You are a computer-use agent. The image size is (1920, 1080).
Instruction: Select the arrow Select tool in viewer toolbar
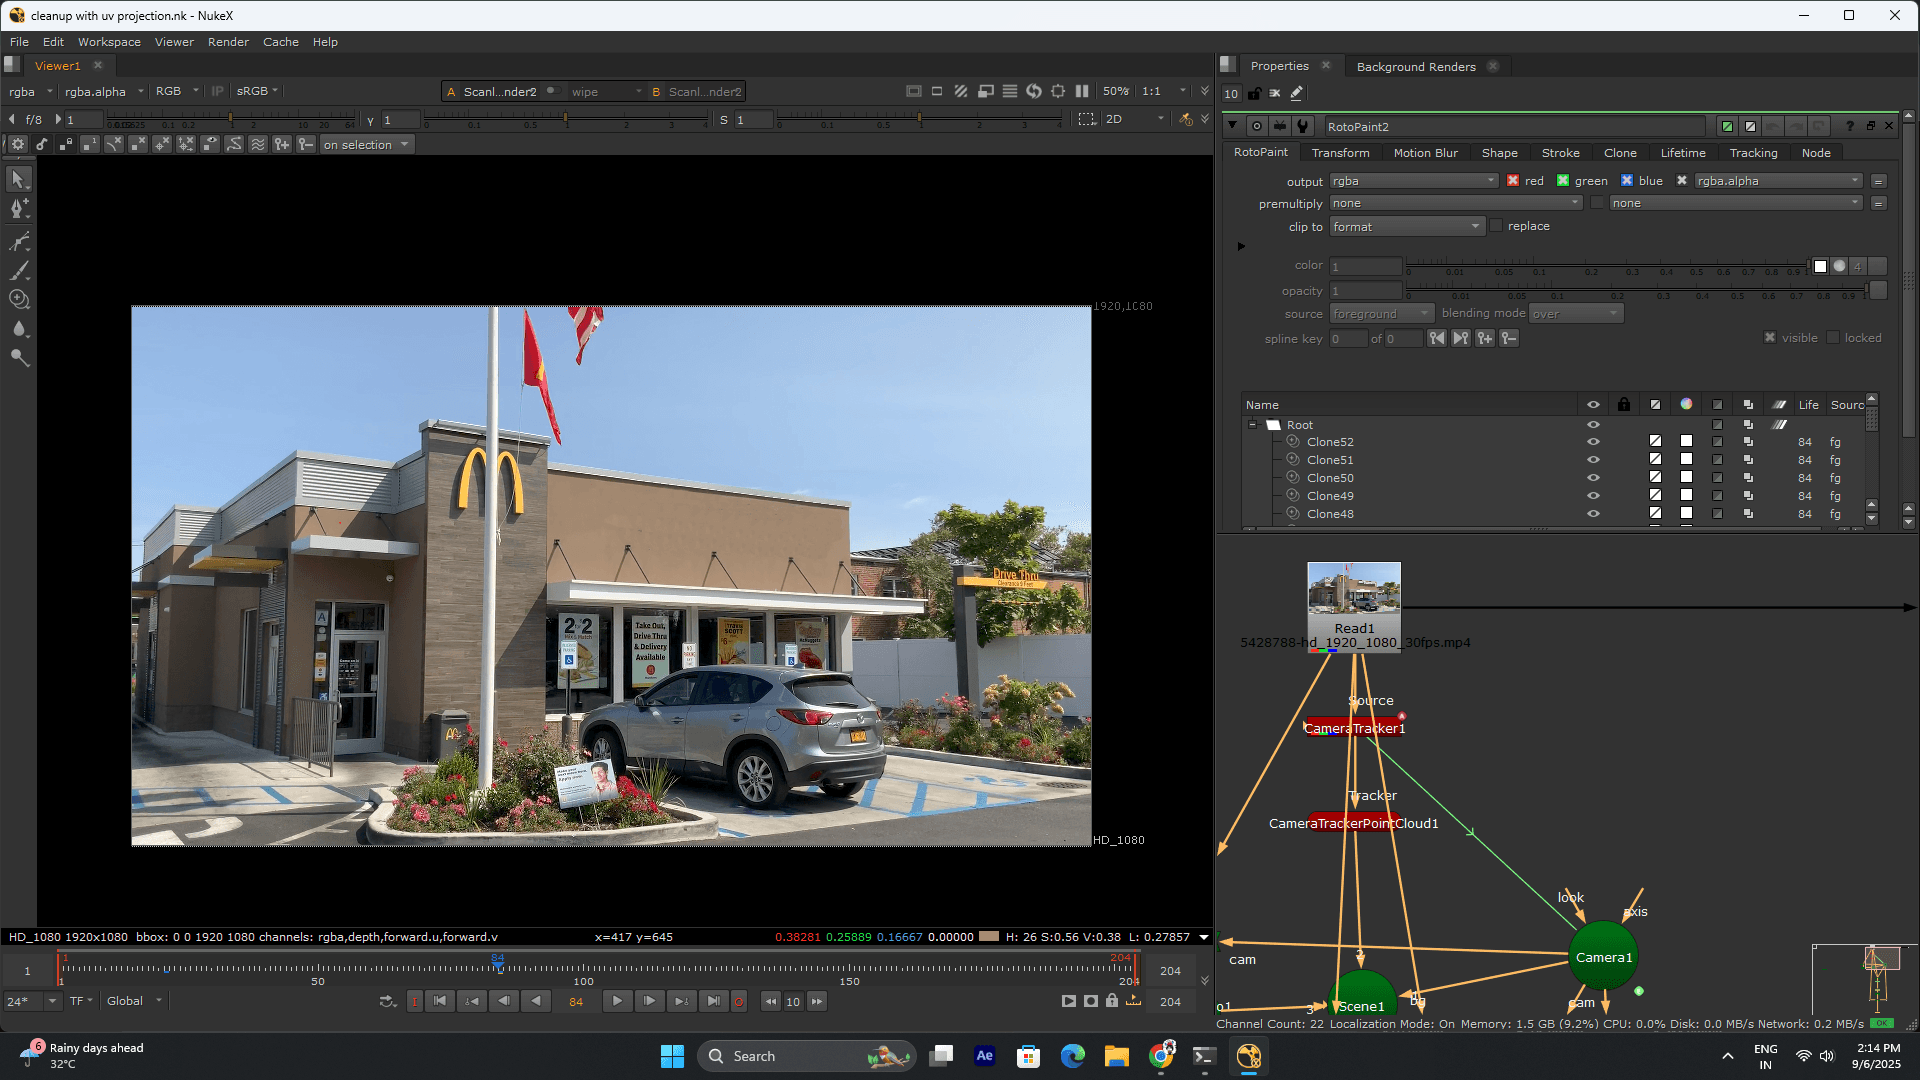point(19,179)
